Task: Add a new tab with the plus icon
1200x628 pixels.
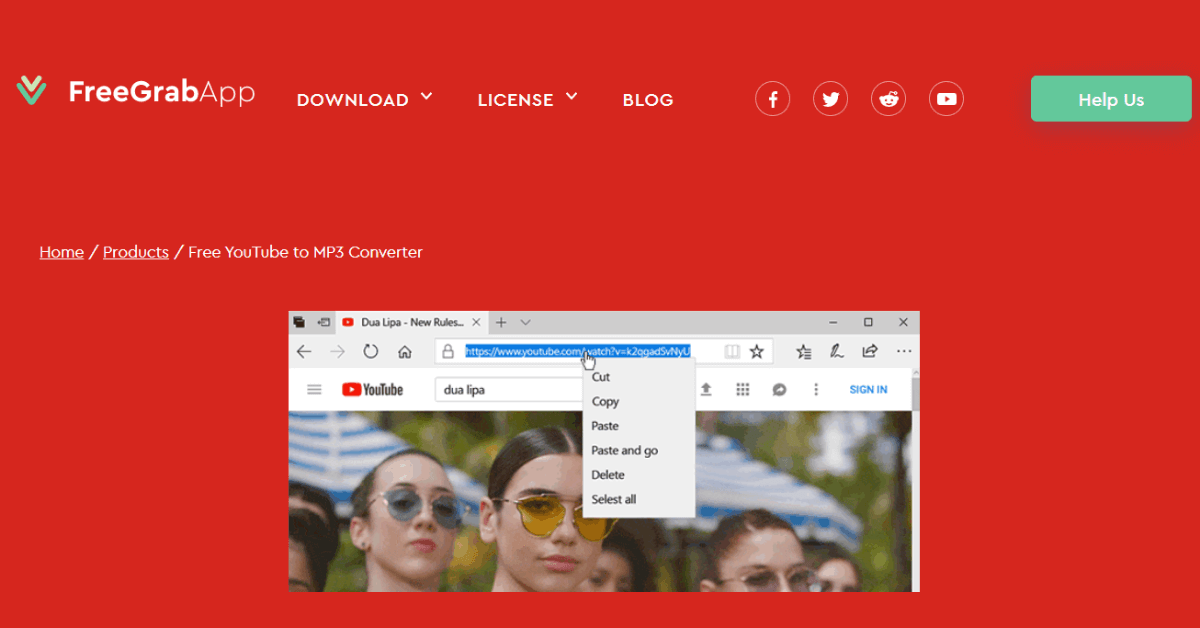Action: (x=502, y=322)
